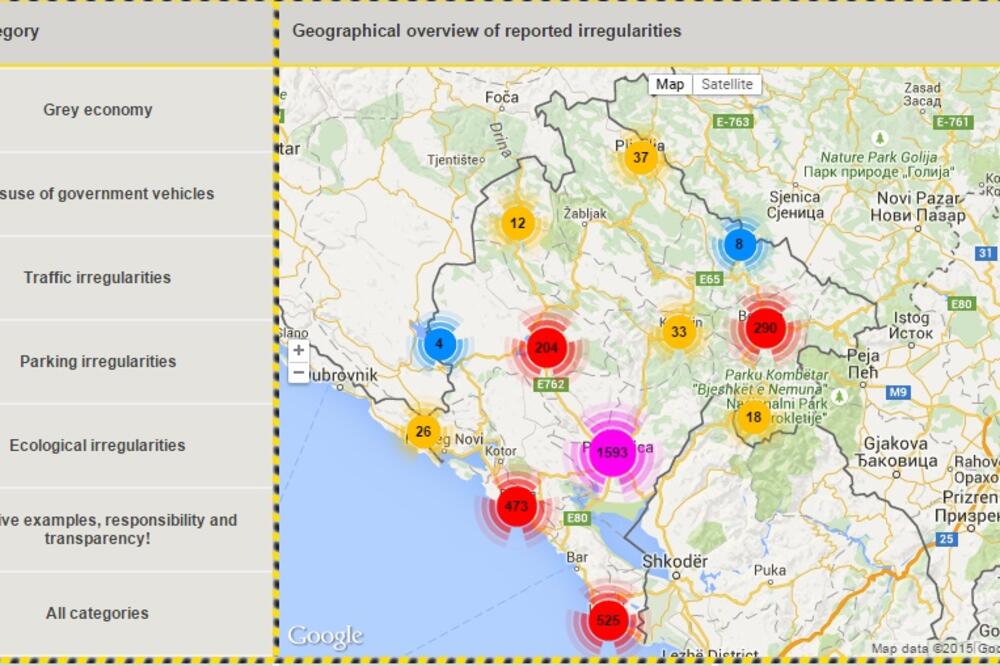Click the blue 8 cluster marker in the northeast

click(738, 242)
